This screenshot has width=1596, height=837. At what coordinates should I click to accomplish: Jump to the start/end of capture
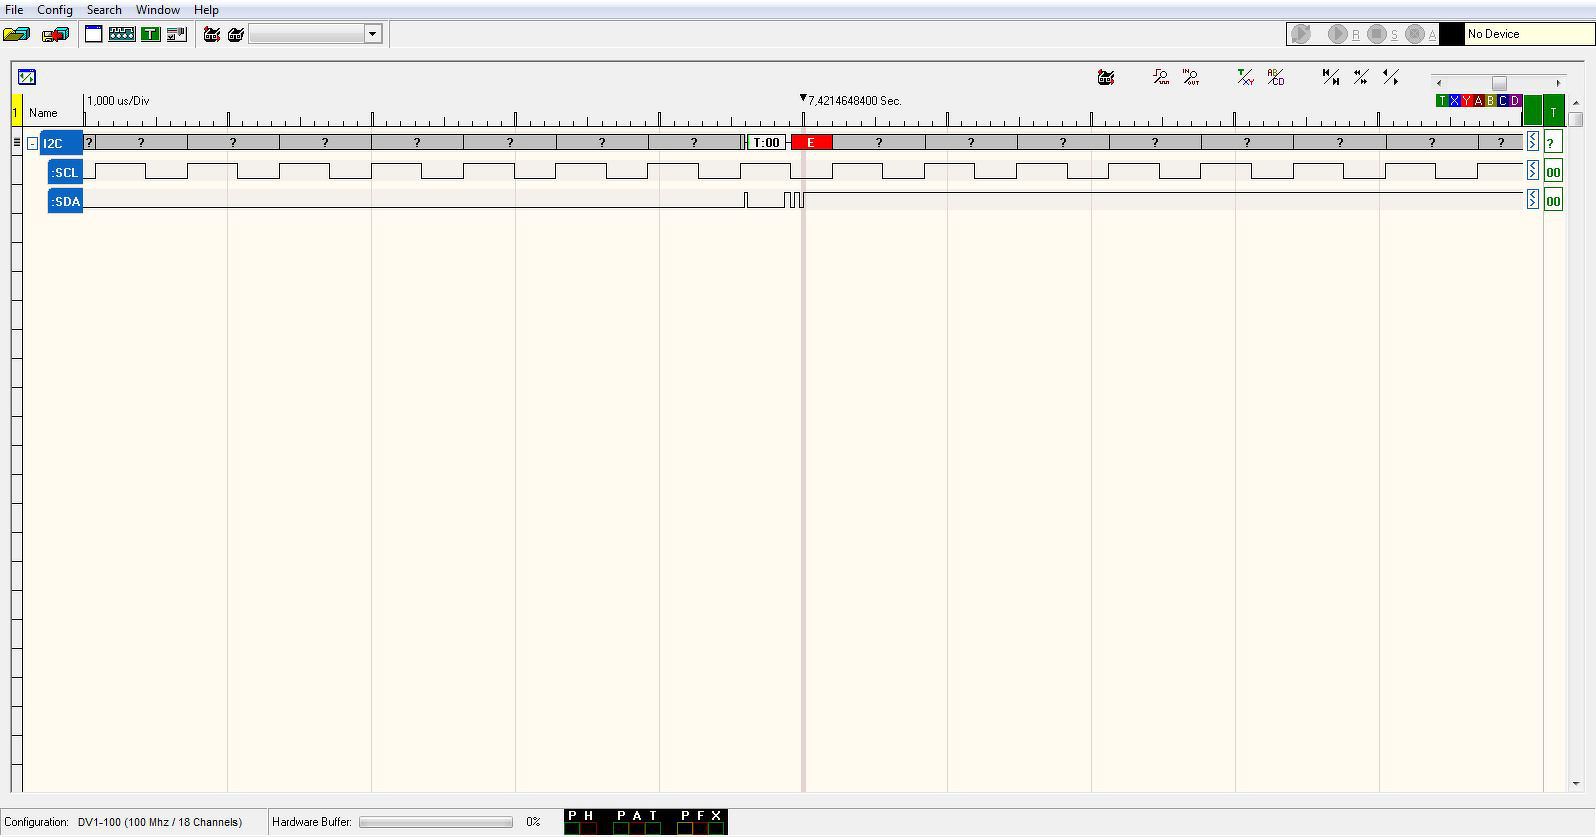1330,77
